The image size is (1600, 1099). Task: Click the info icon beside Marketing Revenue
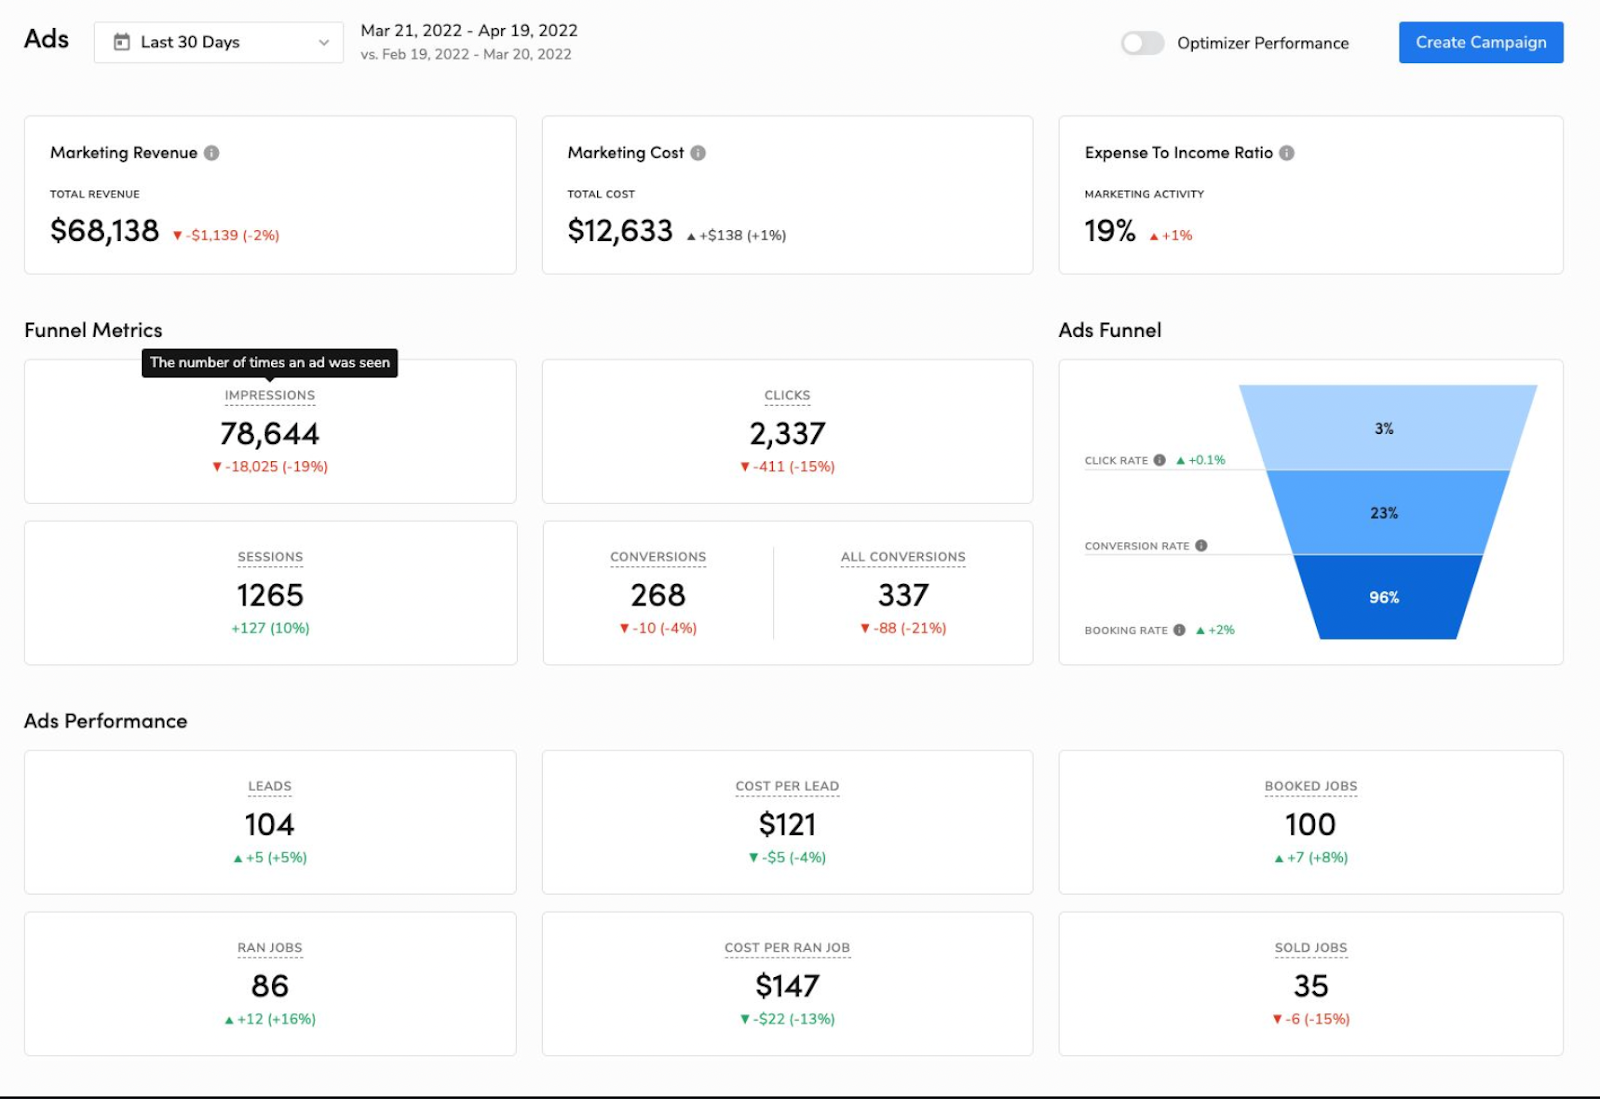pyautogui.click(x=212, y=153)
